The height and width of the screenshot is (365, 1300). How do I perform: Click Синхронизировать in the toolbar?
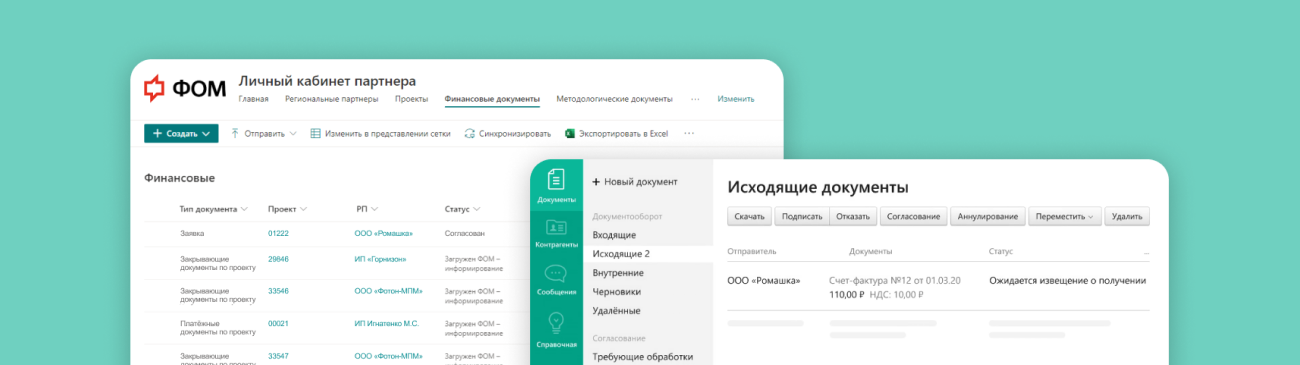click(507, 133)
